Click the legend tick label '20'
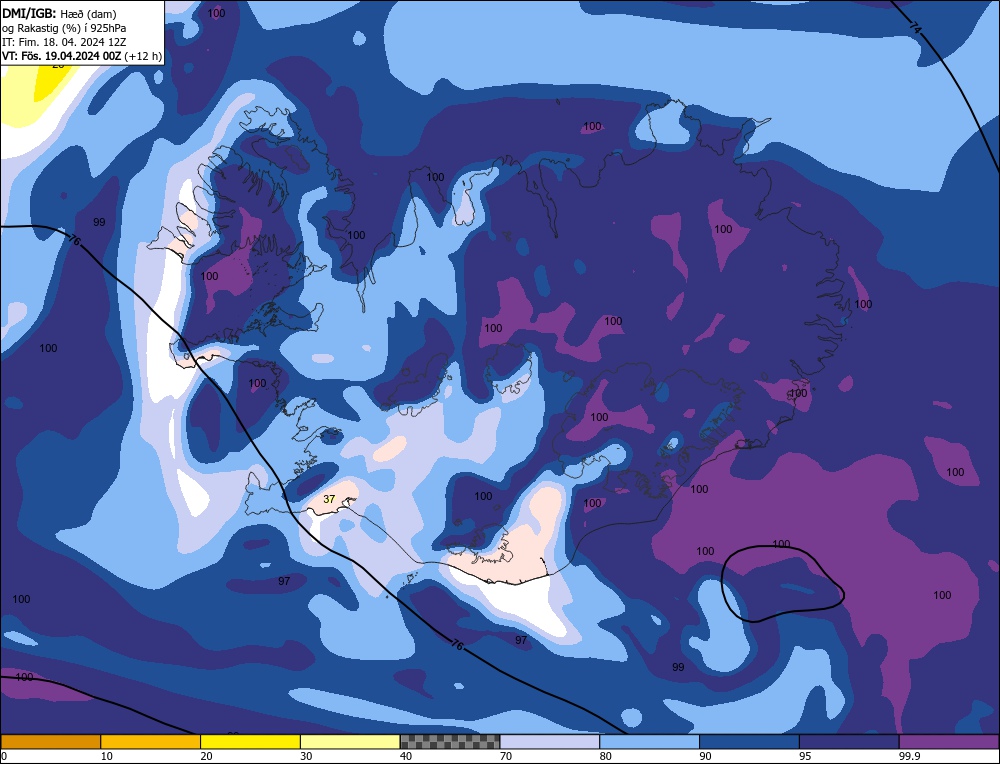This screenshot has height=764, width=1000. [206, 756]
